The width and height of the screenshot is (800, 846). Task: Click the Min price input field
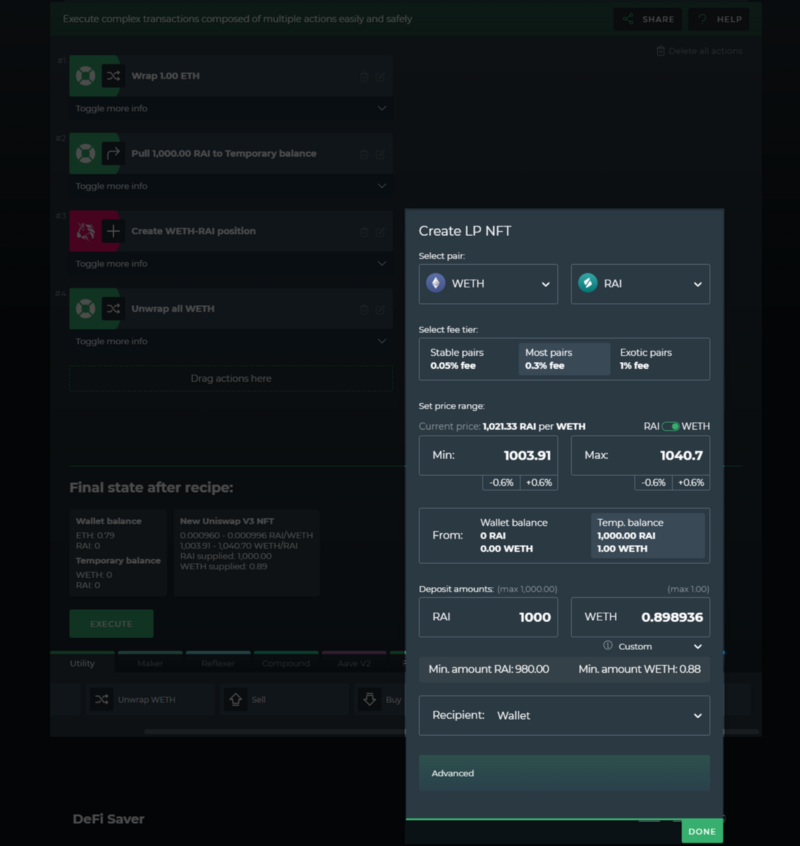click(488, 455)
